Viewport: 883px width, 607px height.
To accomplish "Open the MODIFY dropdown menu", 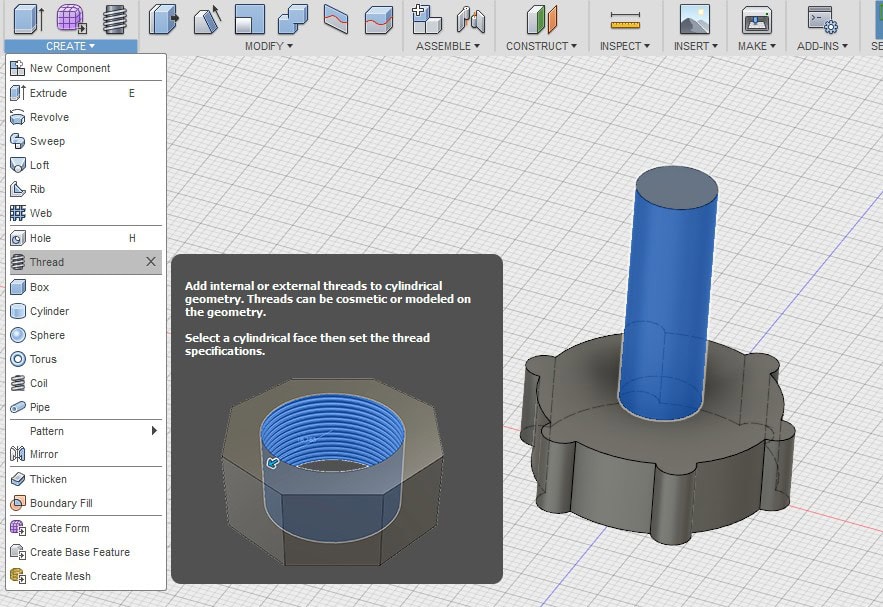I will pyautogui.click(x=269, y=46).
